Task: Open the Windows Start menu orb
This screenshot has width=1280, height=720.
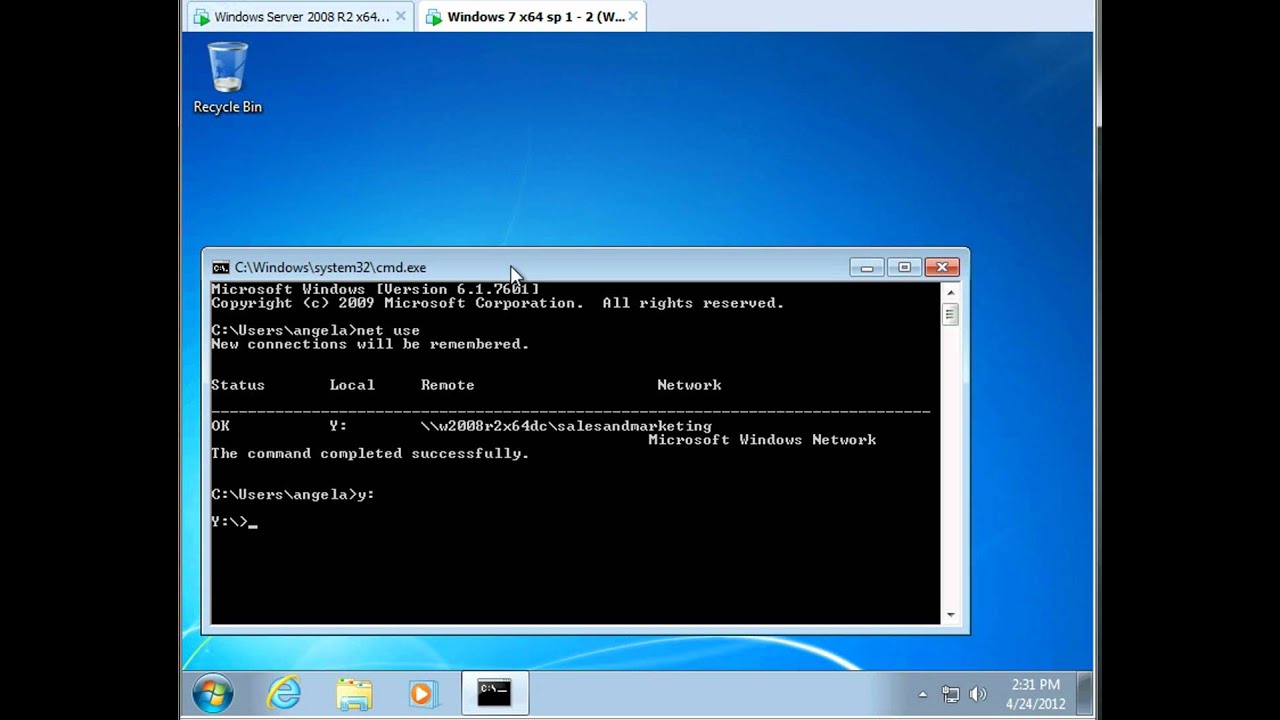Action: click(x=213, y=693)
